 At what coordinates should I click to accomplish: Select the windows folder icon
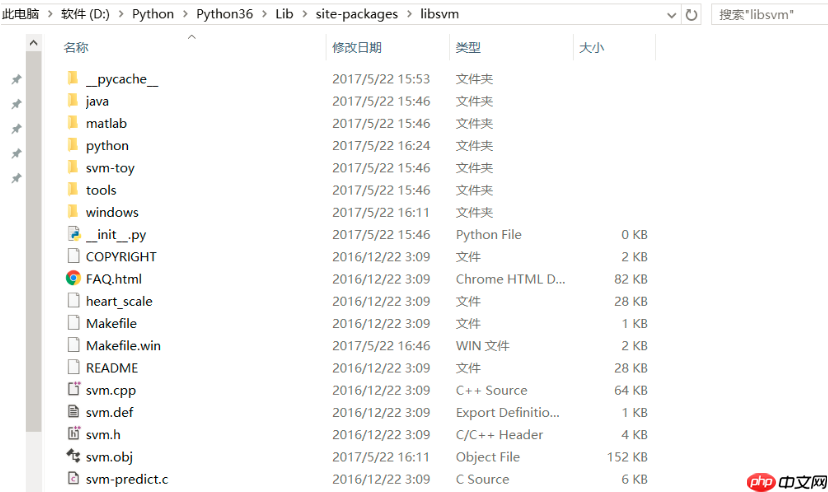click(x=73, y=212)
